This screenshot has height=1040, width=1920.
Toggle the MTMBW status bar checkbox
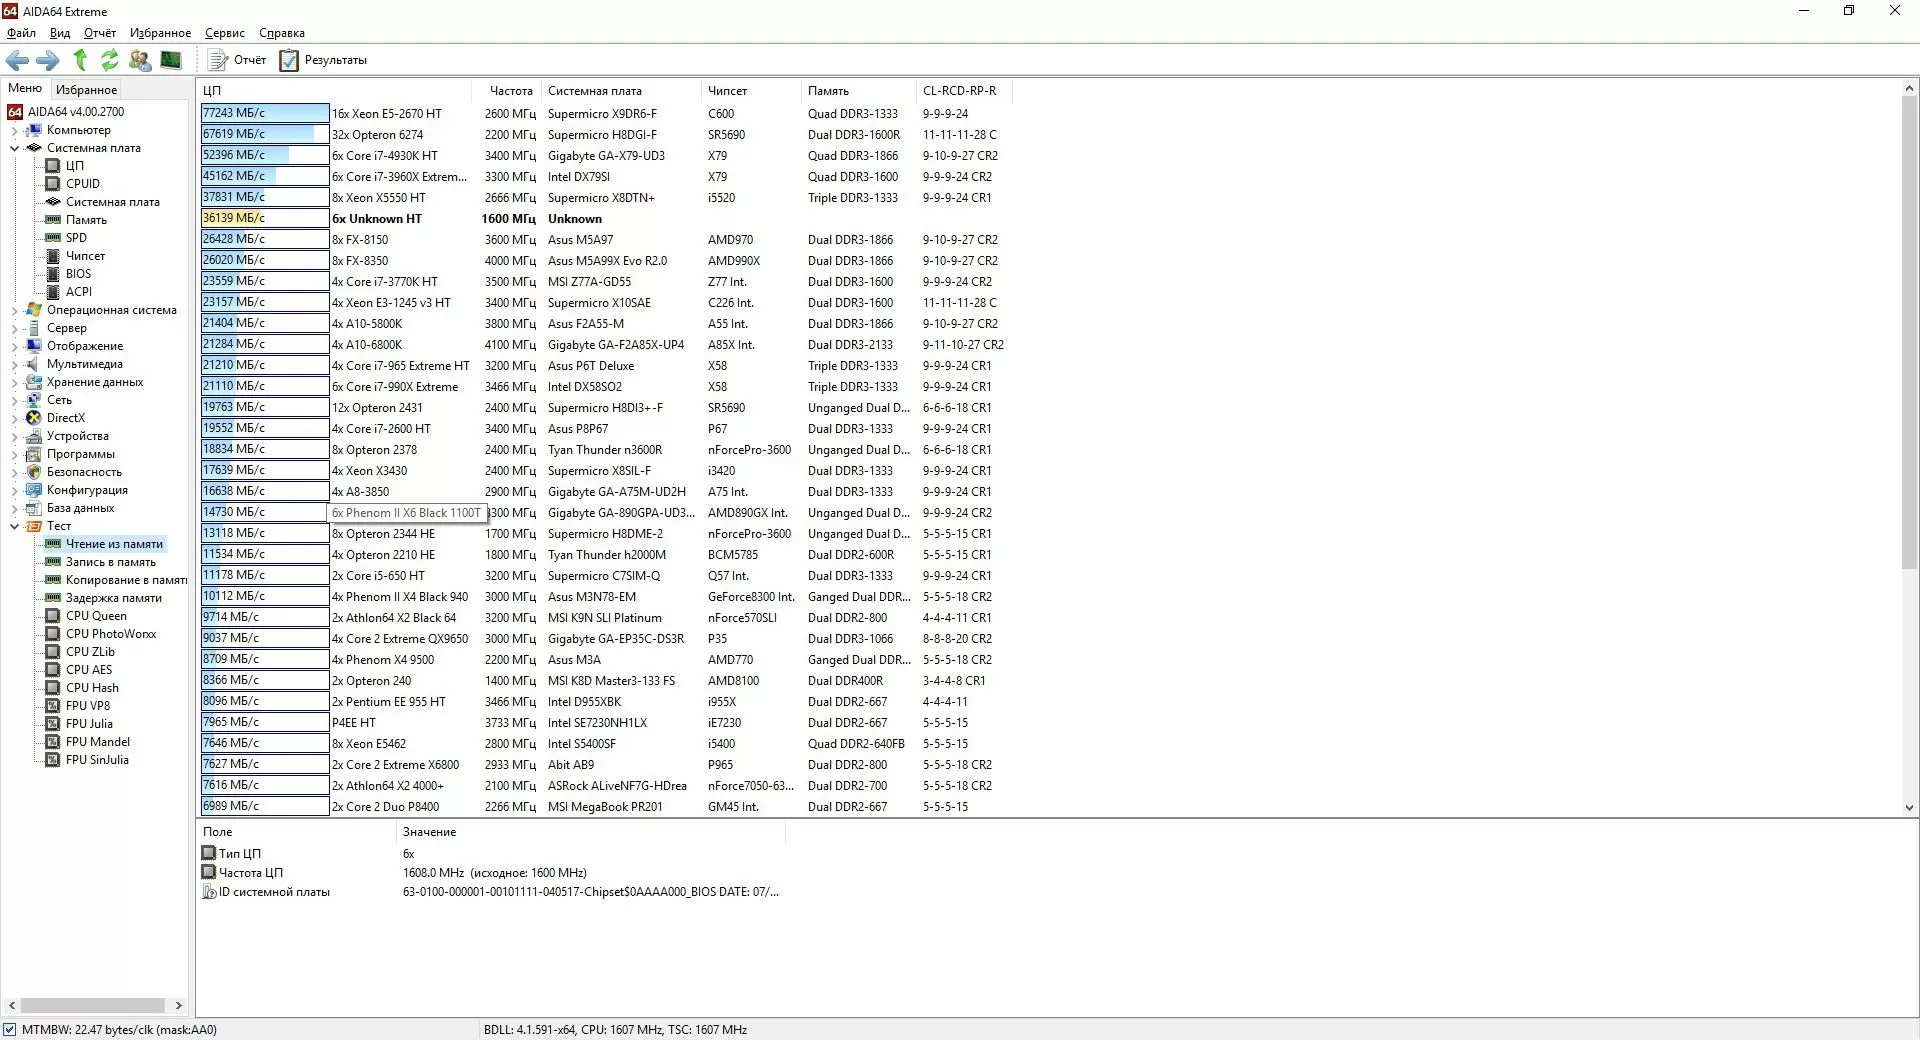[x=10, y=1030]
